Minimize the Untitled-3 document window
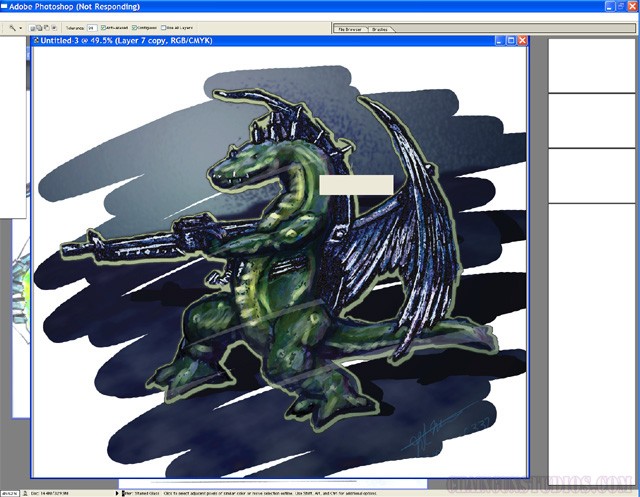Screen dimensions: 640x497 [498, 42]
